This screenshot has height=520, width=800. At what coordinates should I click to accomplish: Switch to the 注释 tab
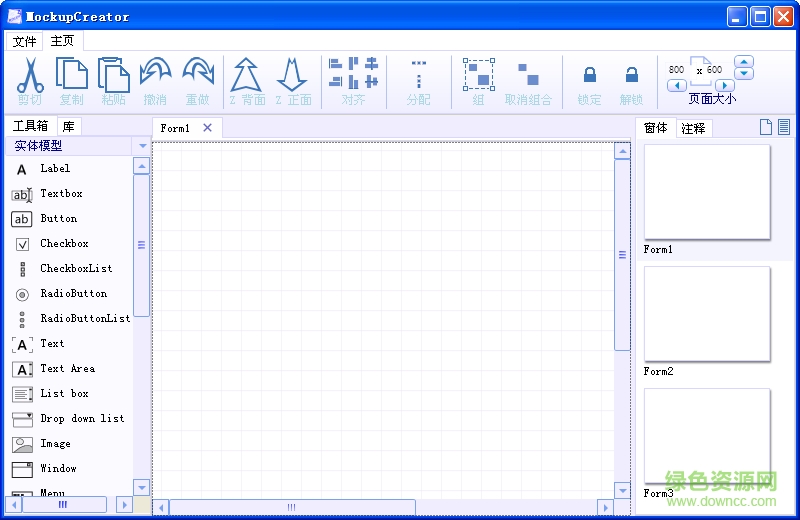pos(693,128)
